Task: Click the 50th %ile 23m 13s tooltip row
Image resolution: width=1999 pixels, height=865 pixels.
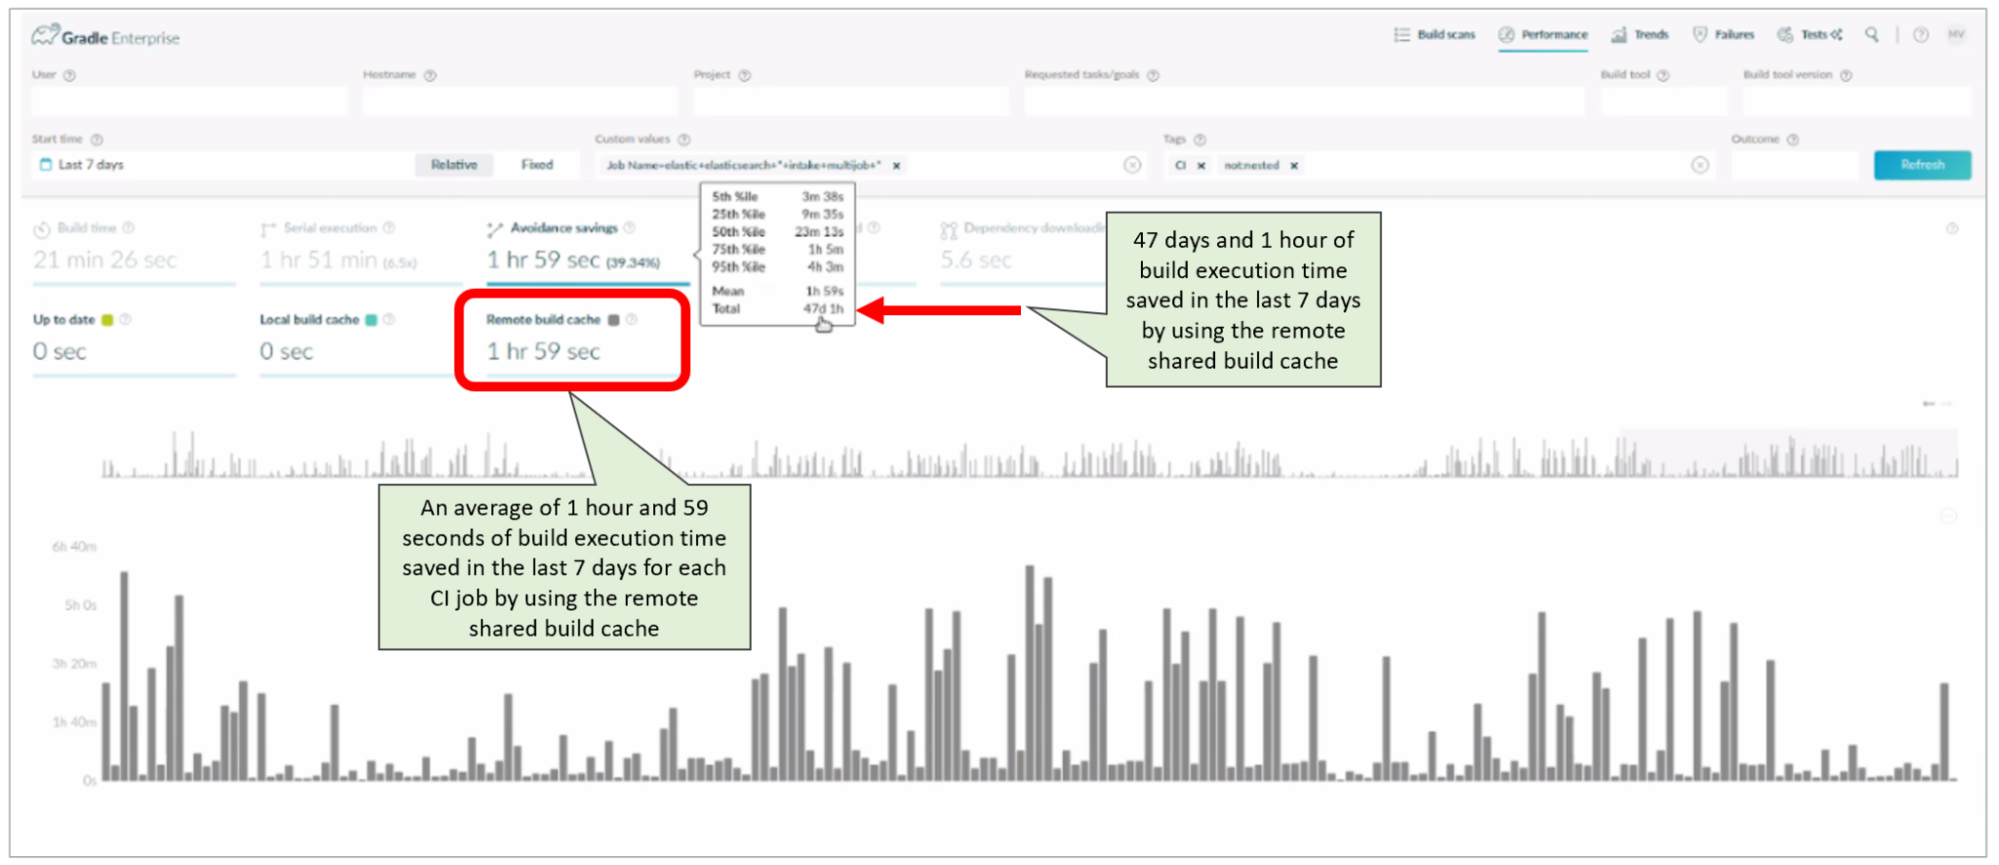Action: click(x=777, y=232)
